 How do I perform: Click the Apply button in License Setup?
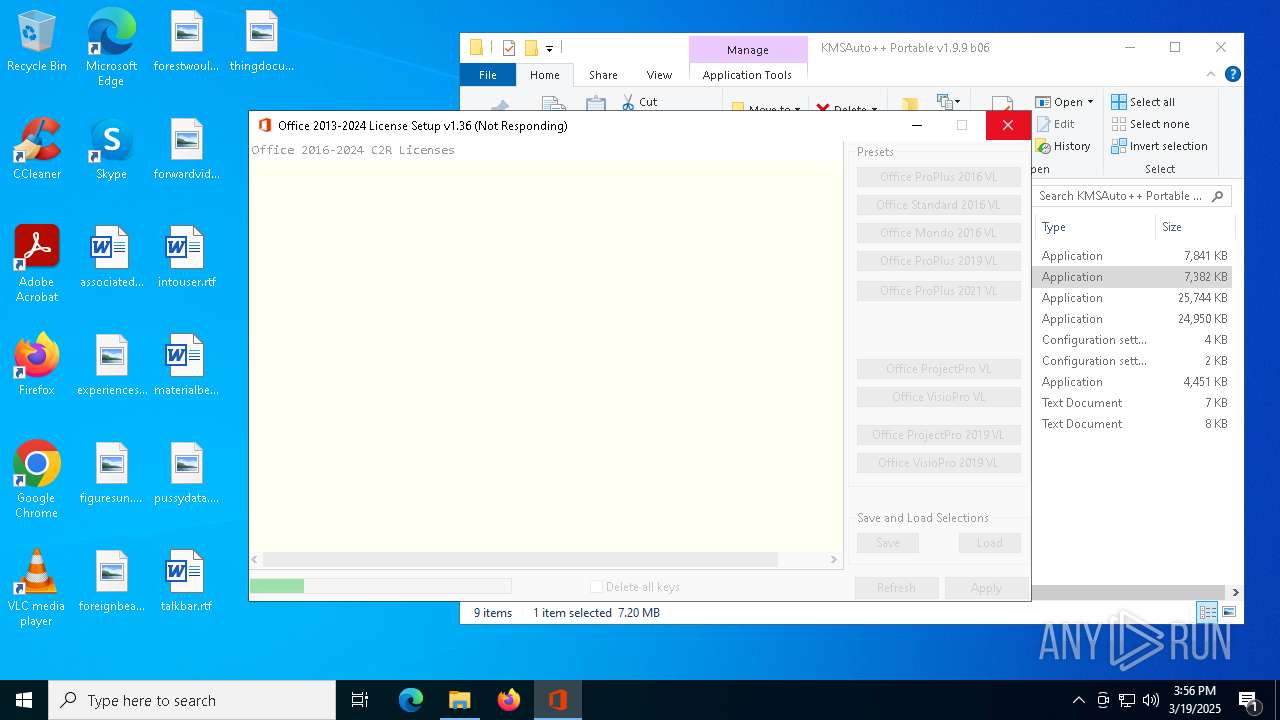point(986,588)
